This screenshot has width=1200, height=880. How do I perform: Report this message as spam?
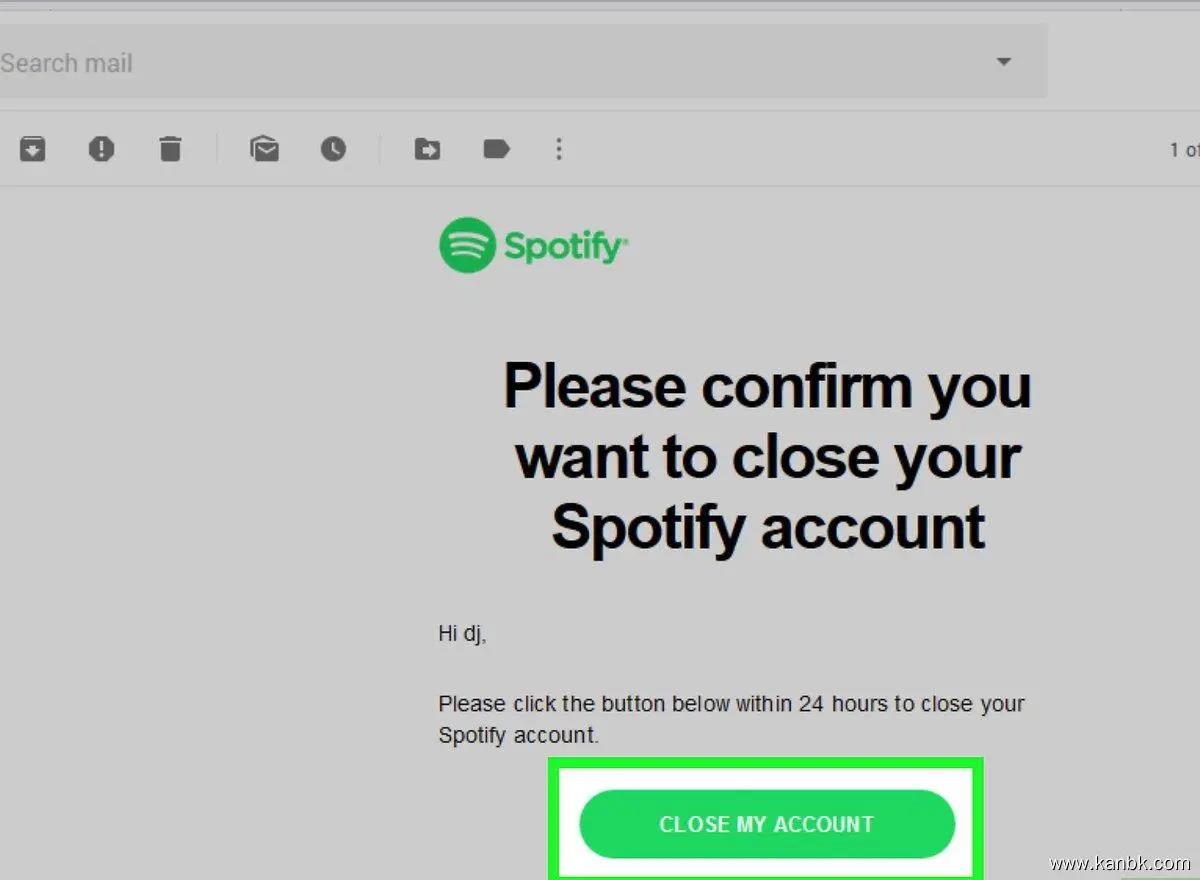coord(101,149)
